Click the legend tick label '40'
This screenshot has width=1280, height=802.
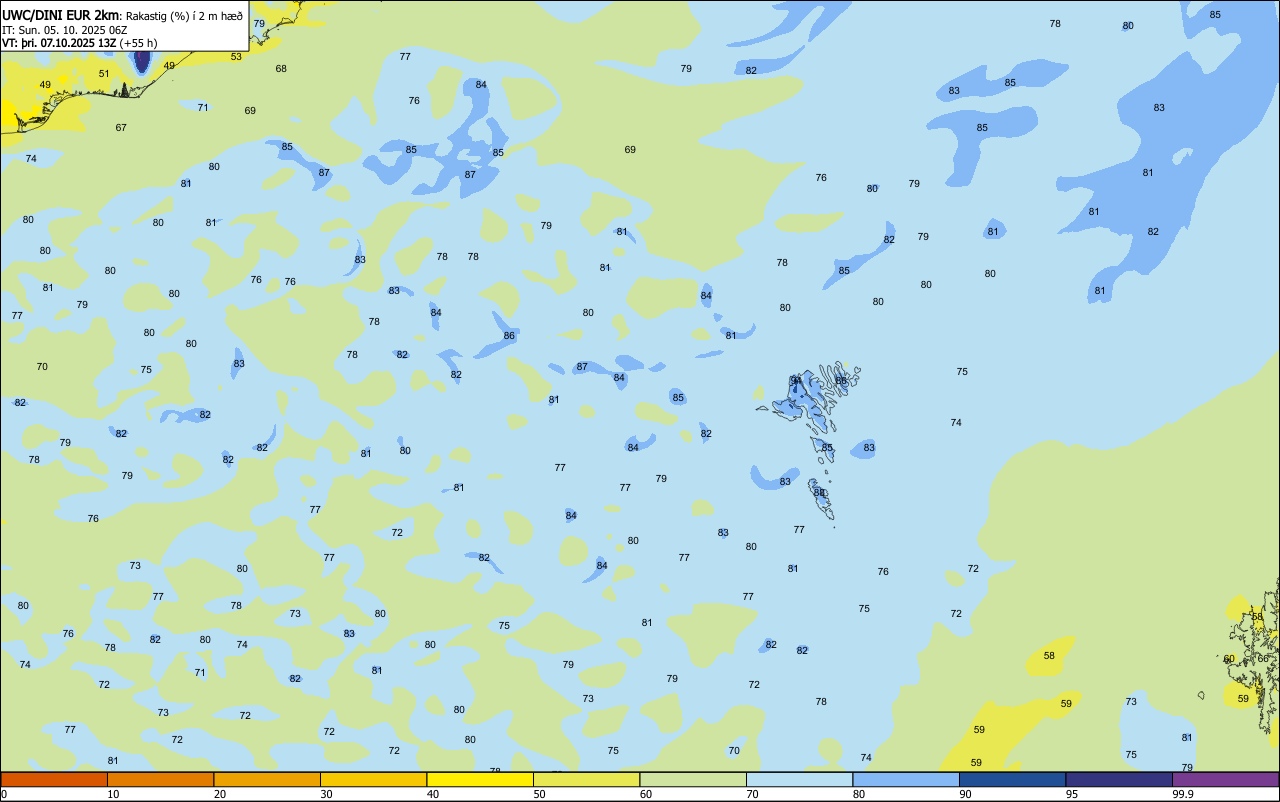pos(433,794)
